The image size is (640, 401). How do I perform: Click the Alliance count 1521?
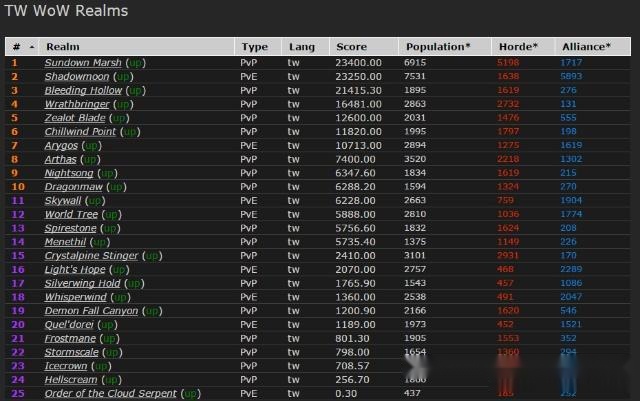coord(571,325)
